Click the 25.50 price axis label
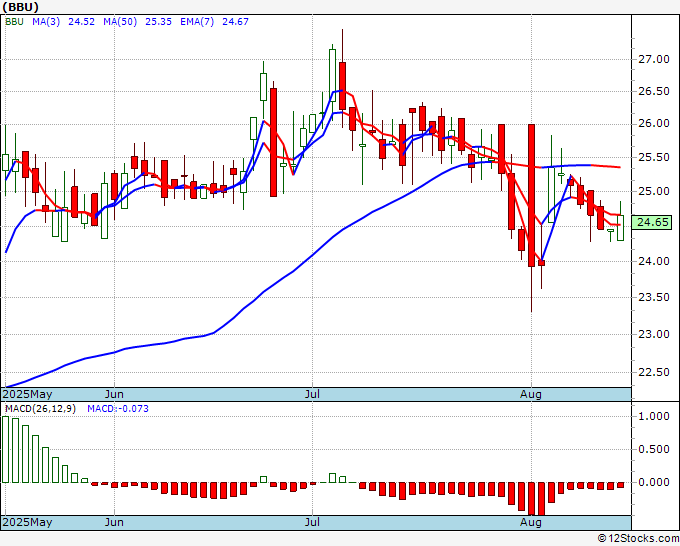680x546 pixels. point(654,157)
